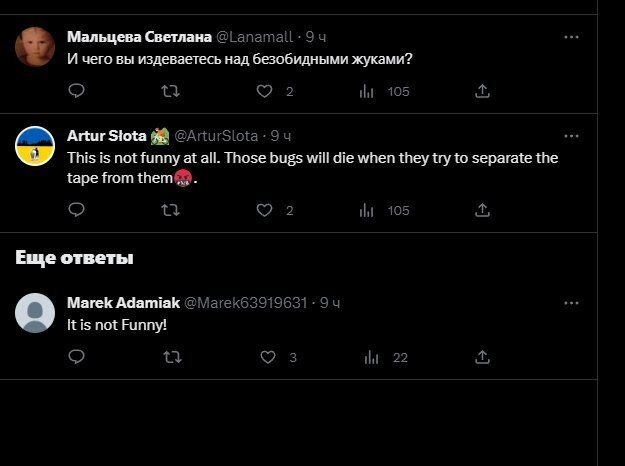Click Artur Slota's flag avatar
Screen dimensions: 625x466
[x=35, y=148]
